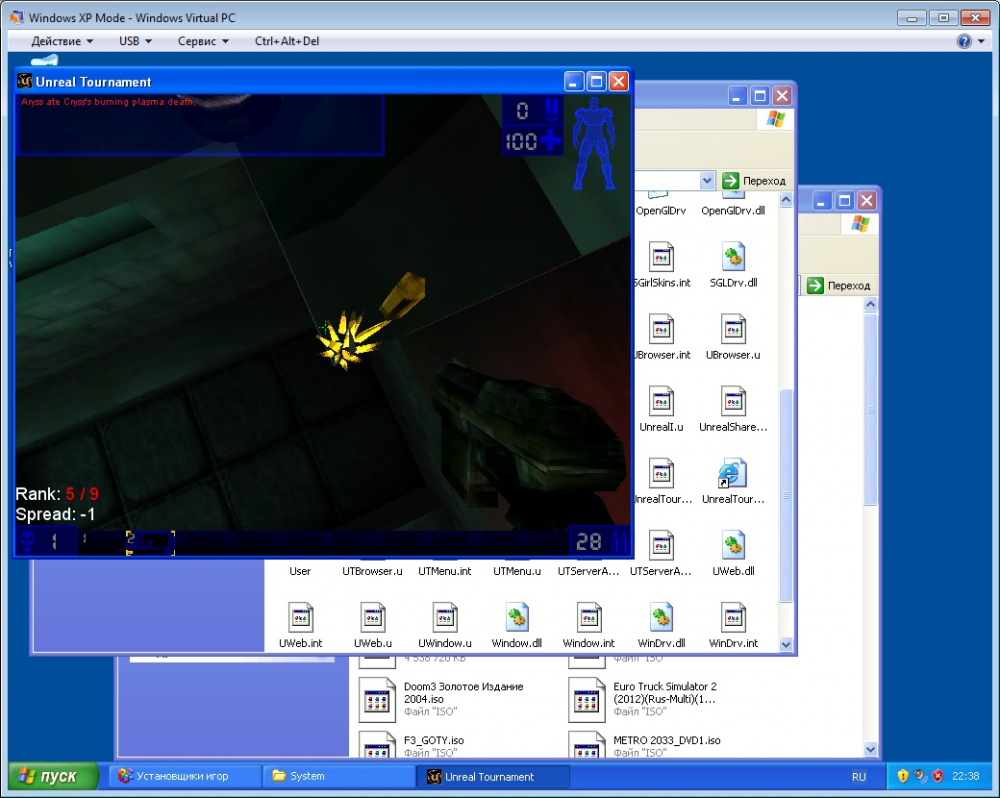Select the Euro Truck Simulator 2 ISO file

pyautogui.click(x=586, y=700)
